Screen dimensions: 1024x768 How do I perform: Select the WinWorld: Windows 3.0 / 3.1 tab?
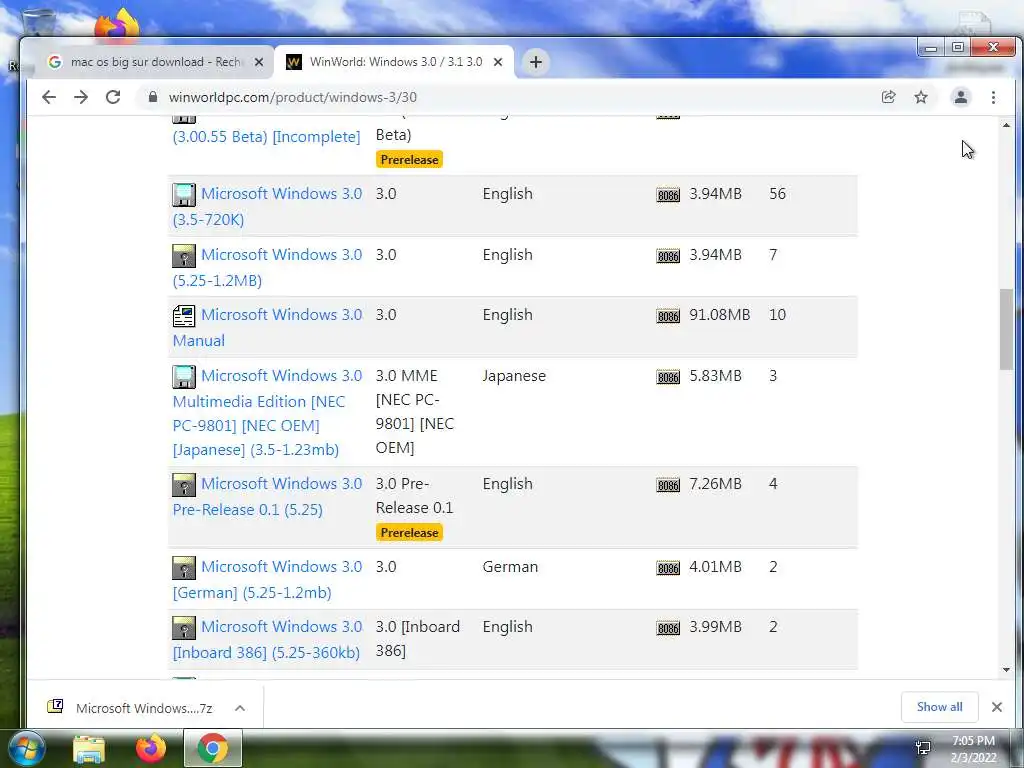[x=394, y=62]
